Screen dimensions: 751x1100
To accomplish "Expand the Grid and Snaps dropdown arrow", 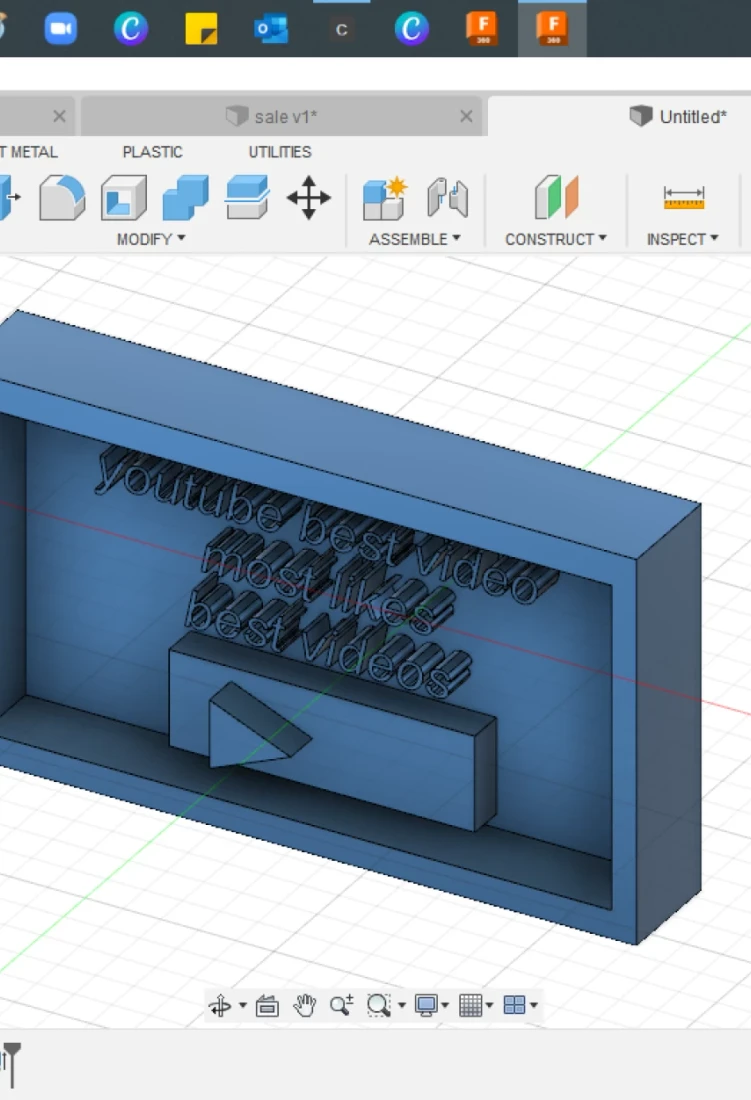I will pyautogui.click(x=489, y=1005).
